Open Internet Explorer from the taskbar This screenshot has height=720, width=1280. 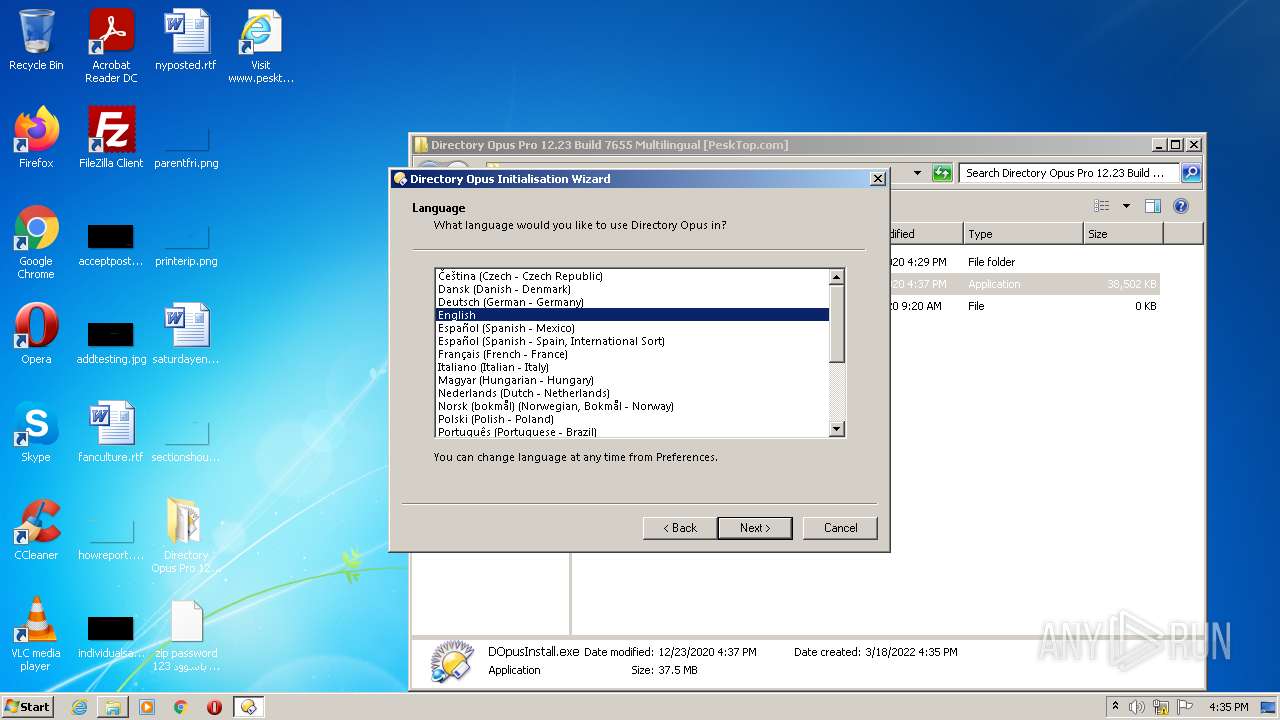pyautogui.click(x=79, y=707)
